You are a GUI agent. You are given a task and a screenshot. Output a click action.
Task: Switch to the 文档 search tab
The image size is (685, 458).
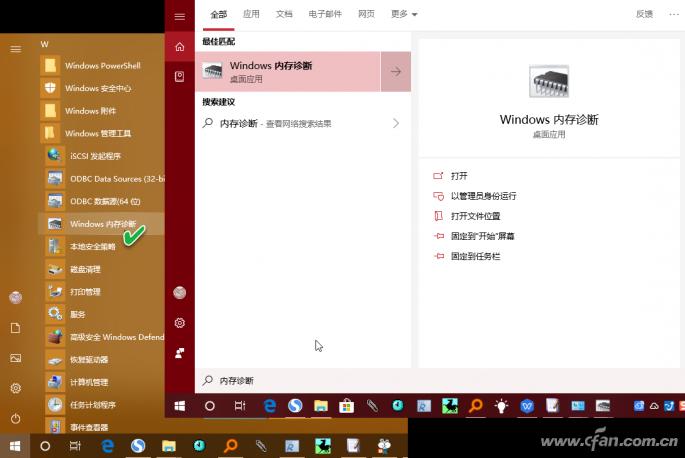pos(284,14)
